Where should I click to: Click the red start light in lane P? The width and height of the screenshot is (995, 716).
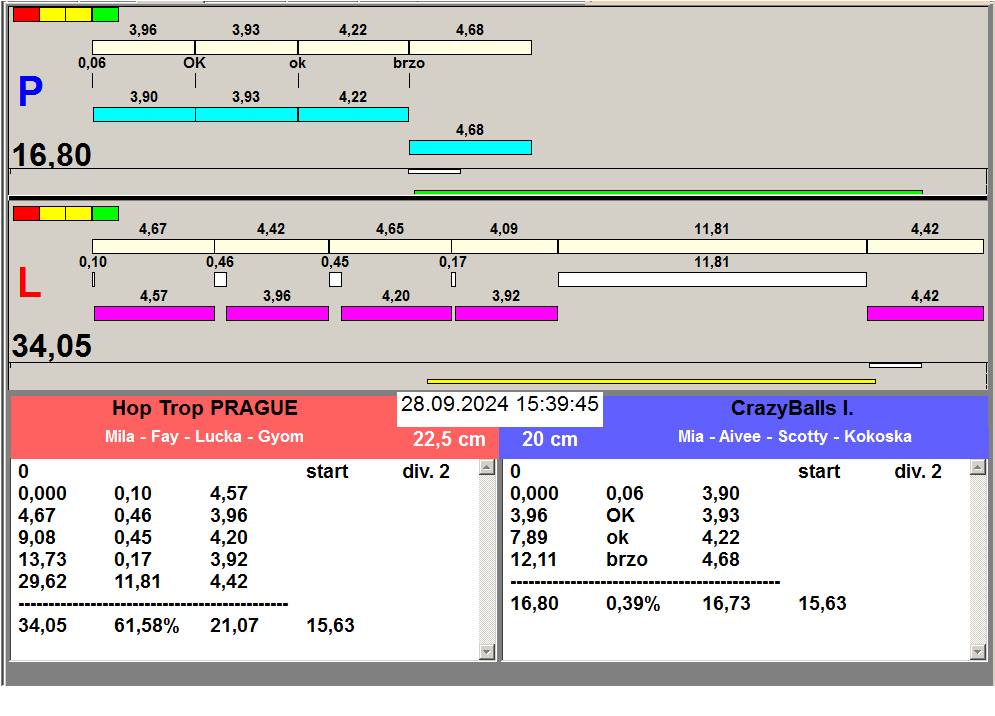tap(26, 14)
